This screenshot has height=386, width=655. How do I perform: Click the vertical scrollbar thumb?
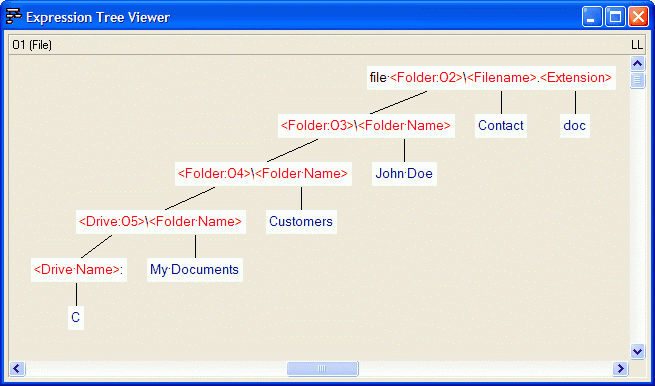point(637,80)
